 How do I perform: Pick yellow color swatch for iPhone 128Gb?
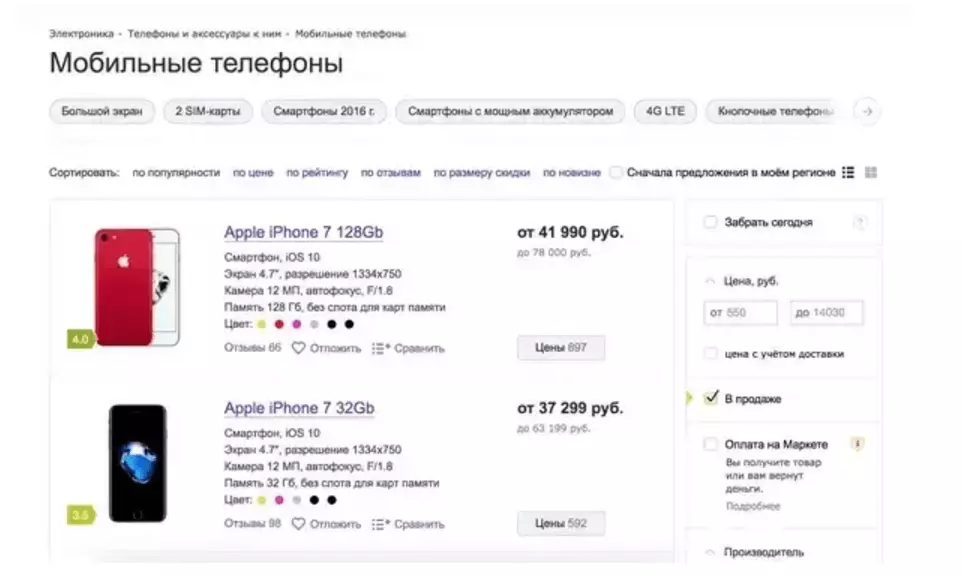point(262,324)
